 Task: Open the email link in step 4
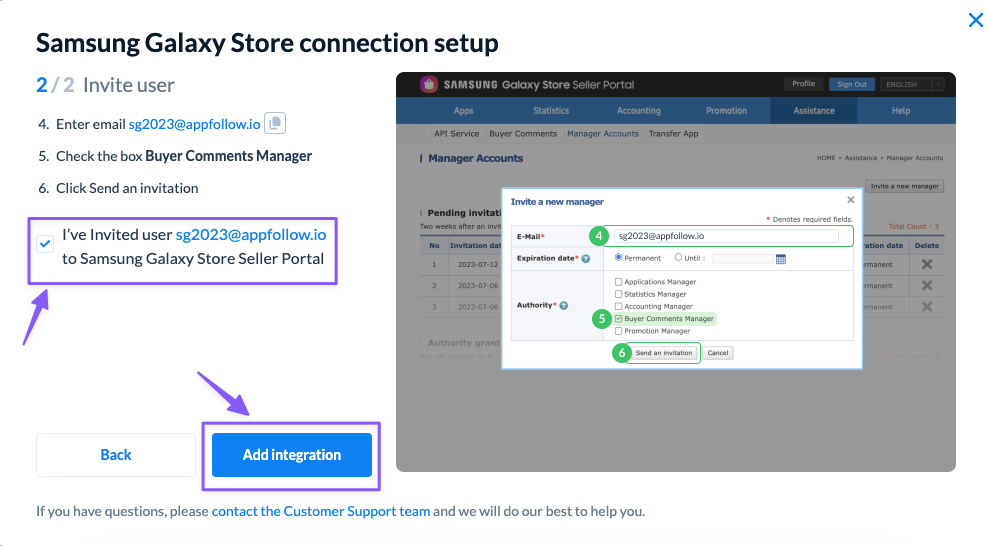pyautogui.click(x=194, y=124)
